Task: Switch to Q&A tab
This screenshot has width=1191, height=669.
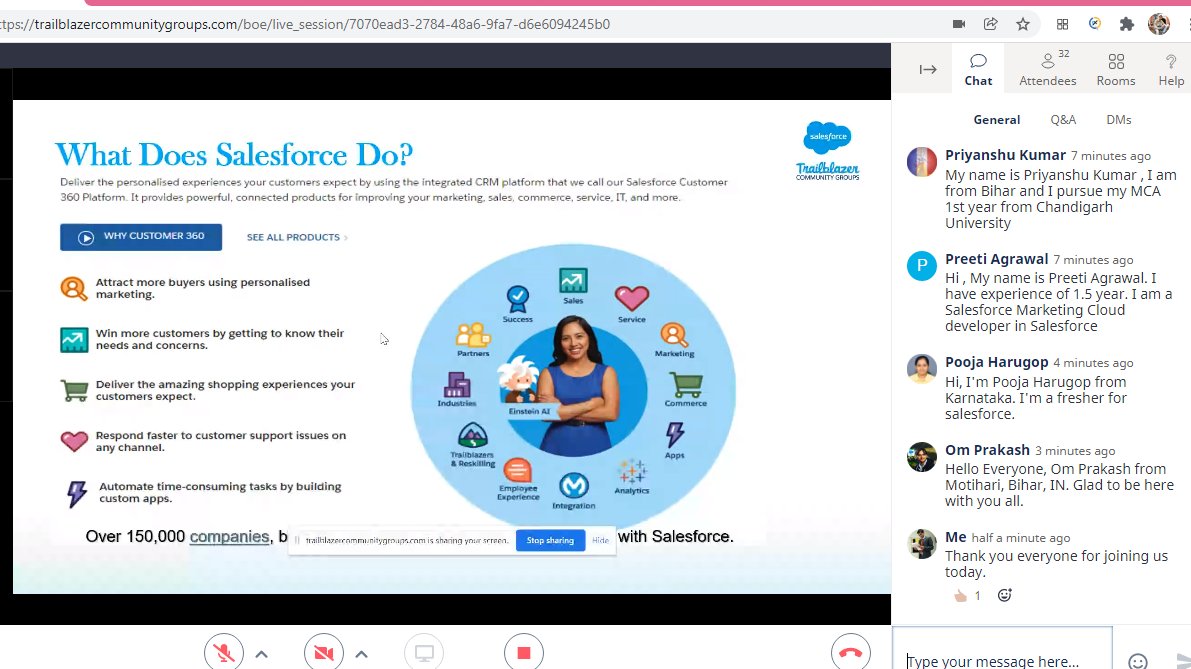Action: tap(1063, 119)
